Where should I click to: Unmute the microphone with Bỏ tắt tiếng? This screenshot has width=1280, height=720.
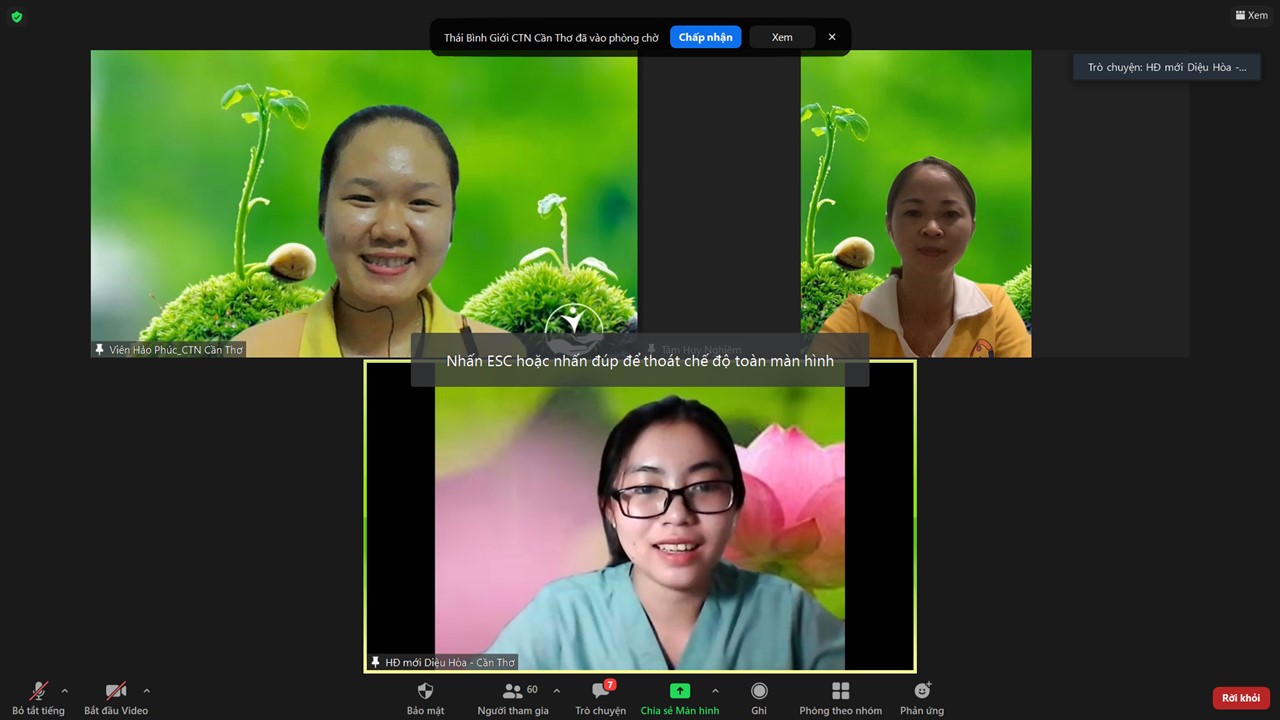39,698
